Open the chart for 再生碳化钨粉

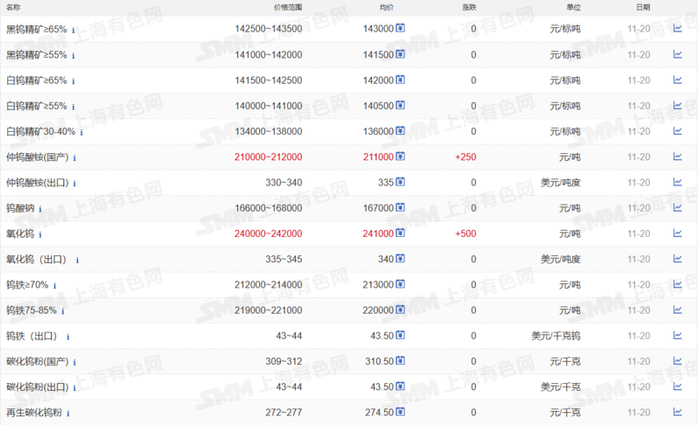pyautogui.click(x=677, y=412)
